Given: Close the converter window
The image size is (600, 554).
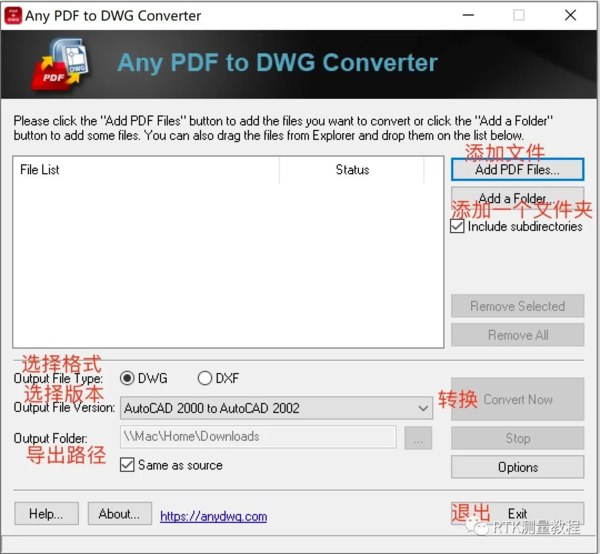Looking at the screenshot, I should point(570,15).
